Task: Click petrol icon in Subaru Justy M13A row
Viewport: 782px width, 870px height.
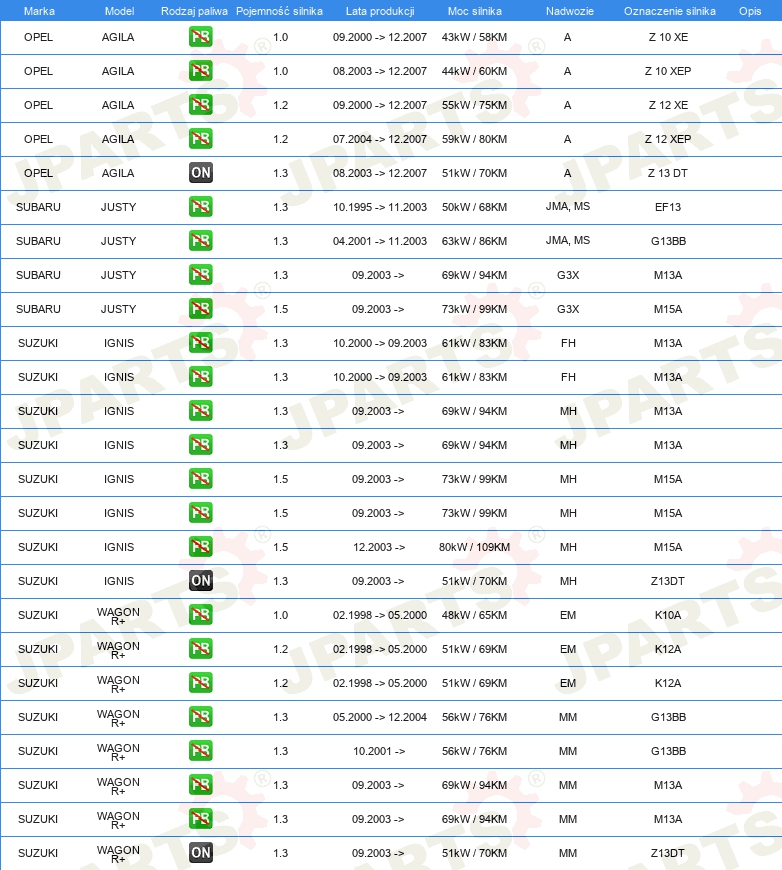Action: pos(200,275)
